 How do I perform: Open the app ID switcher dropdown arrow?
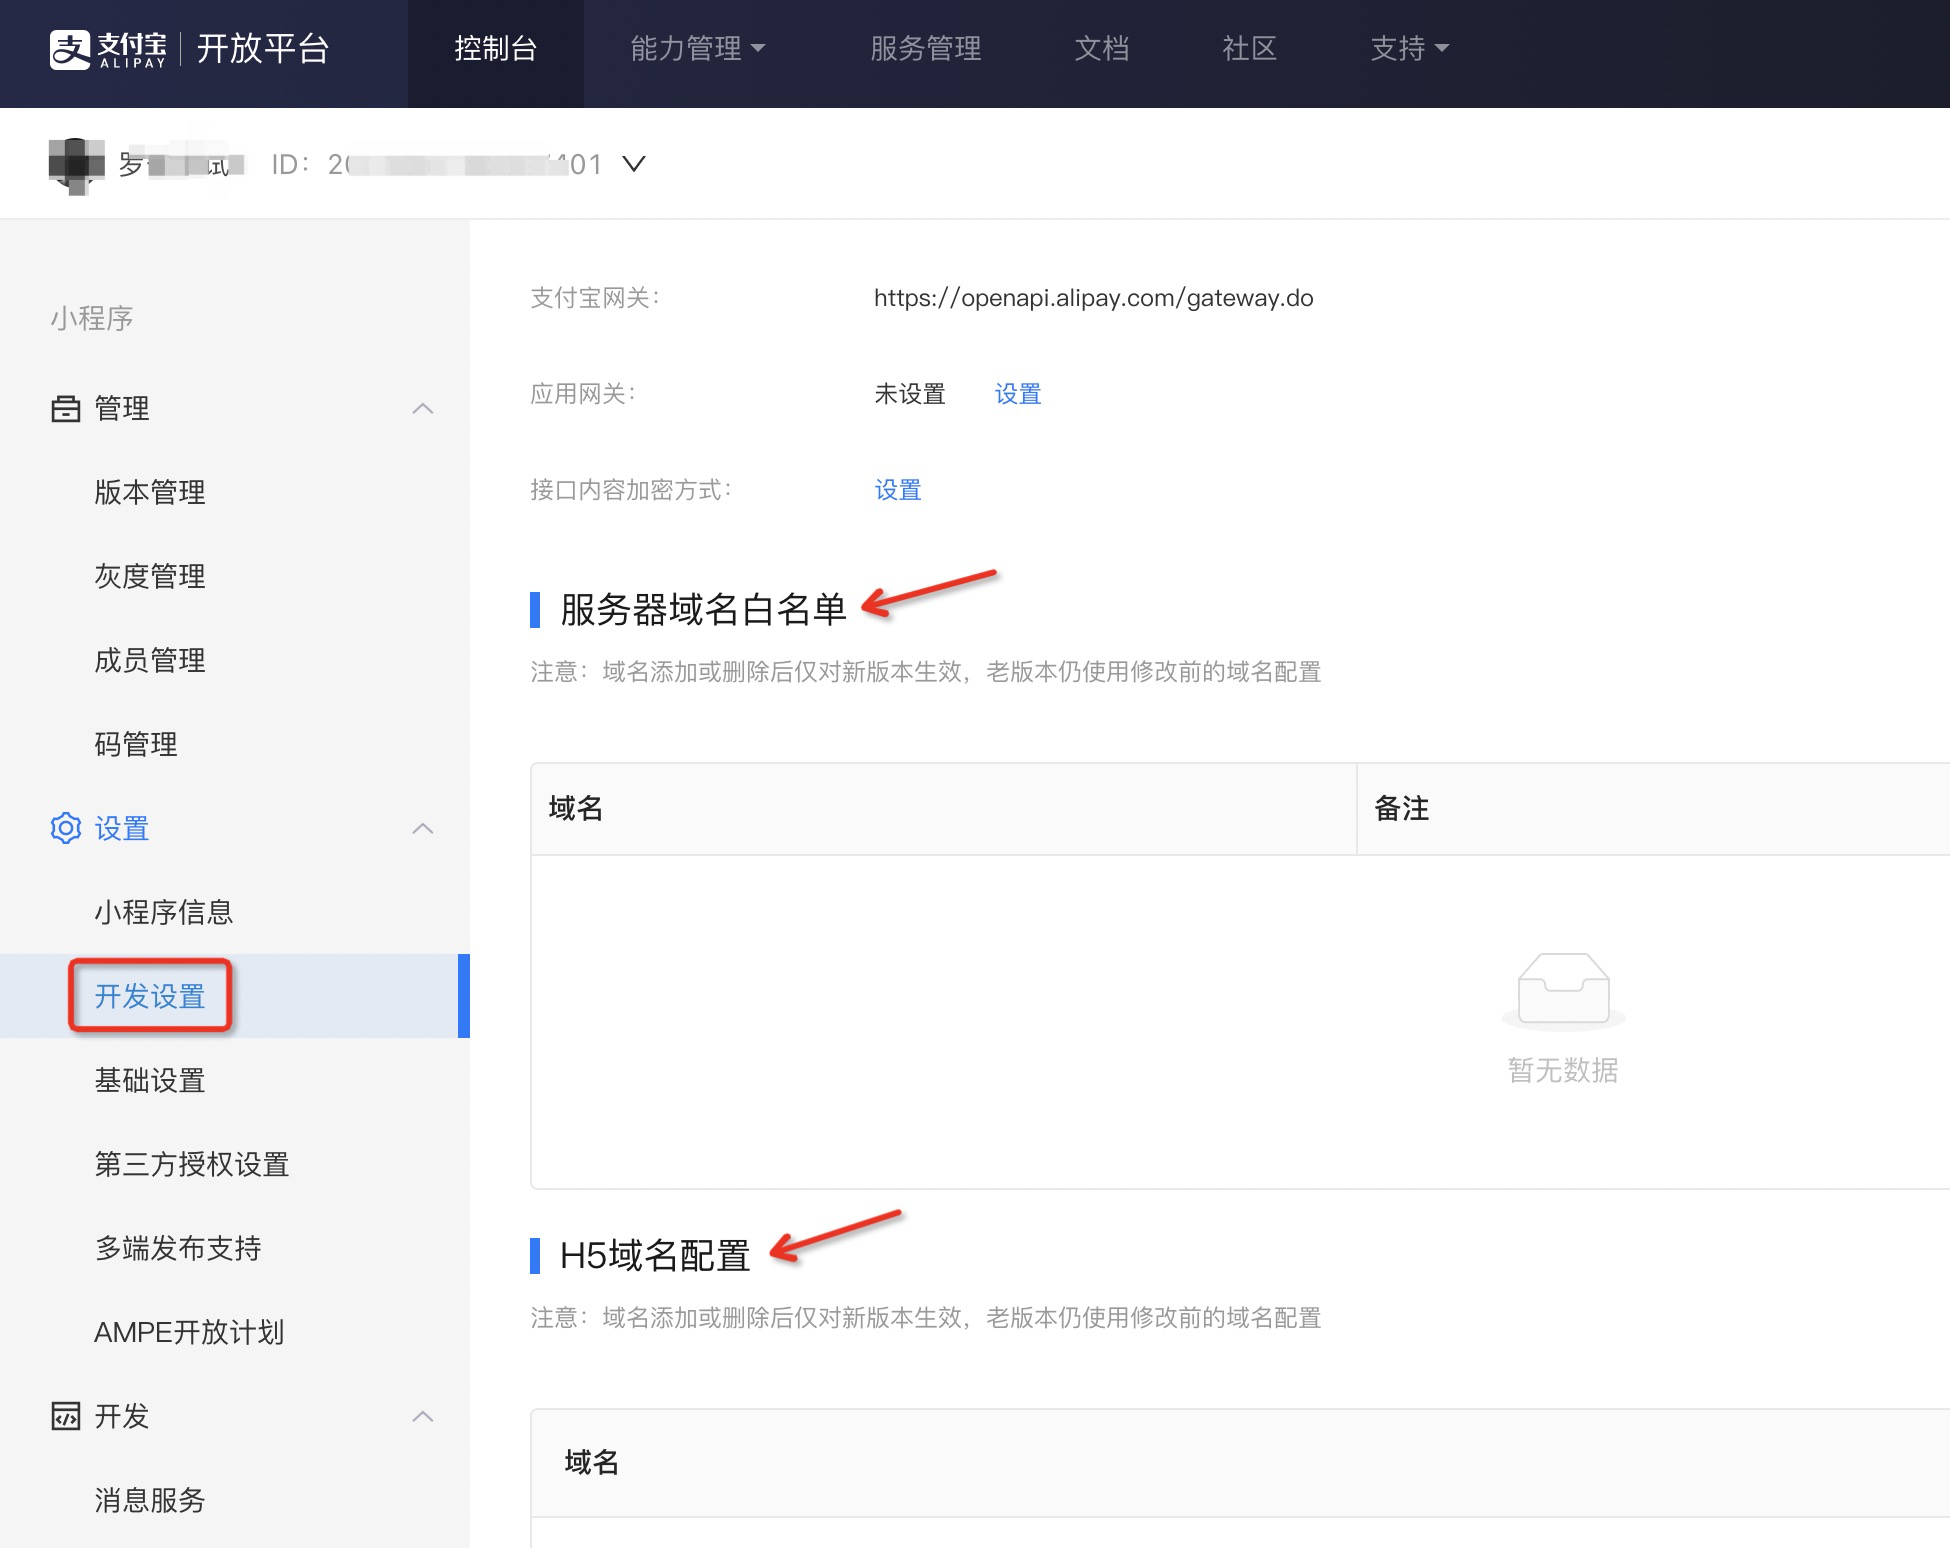pos(634,164)
